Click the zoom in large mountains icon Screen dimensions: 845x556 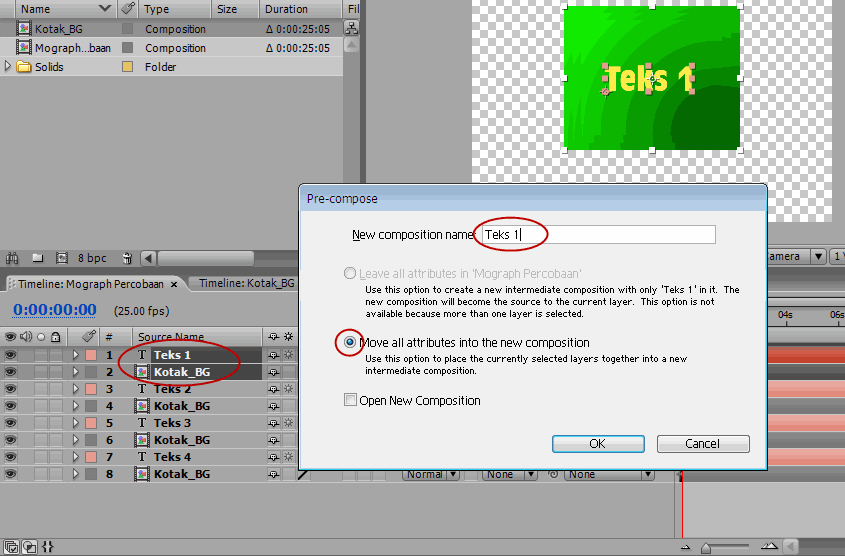point(769,547)
